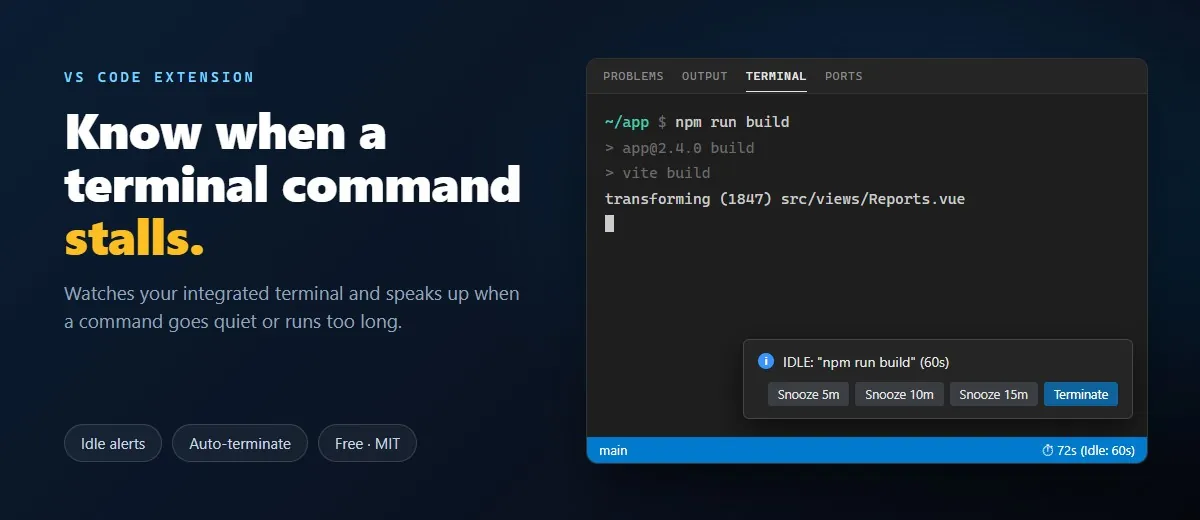
Task: Choose Snooze 15m in the notification
Action: click(x=994, y=394)
